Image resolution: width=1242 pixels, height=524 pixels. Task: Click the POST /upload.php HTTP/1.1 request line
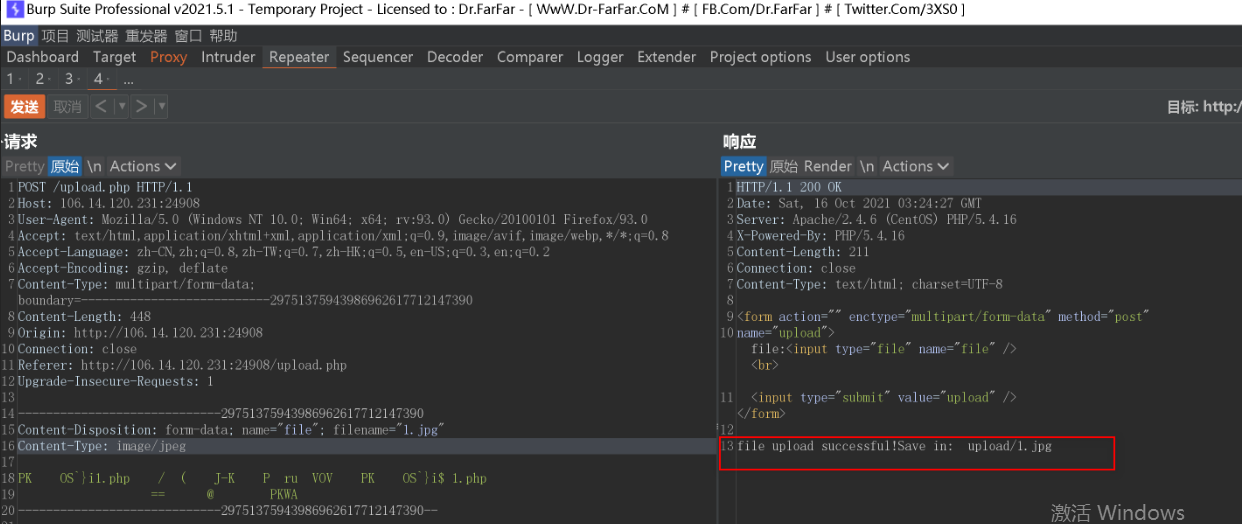pyautogui.click(x=105, y=187)
